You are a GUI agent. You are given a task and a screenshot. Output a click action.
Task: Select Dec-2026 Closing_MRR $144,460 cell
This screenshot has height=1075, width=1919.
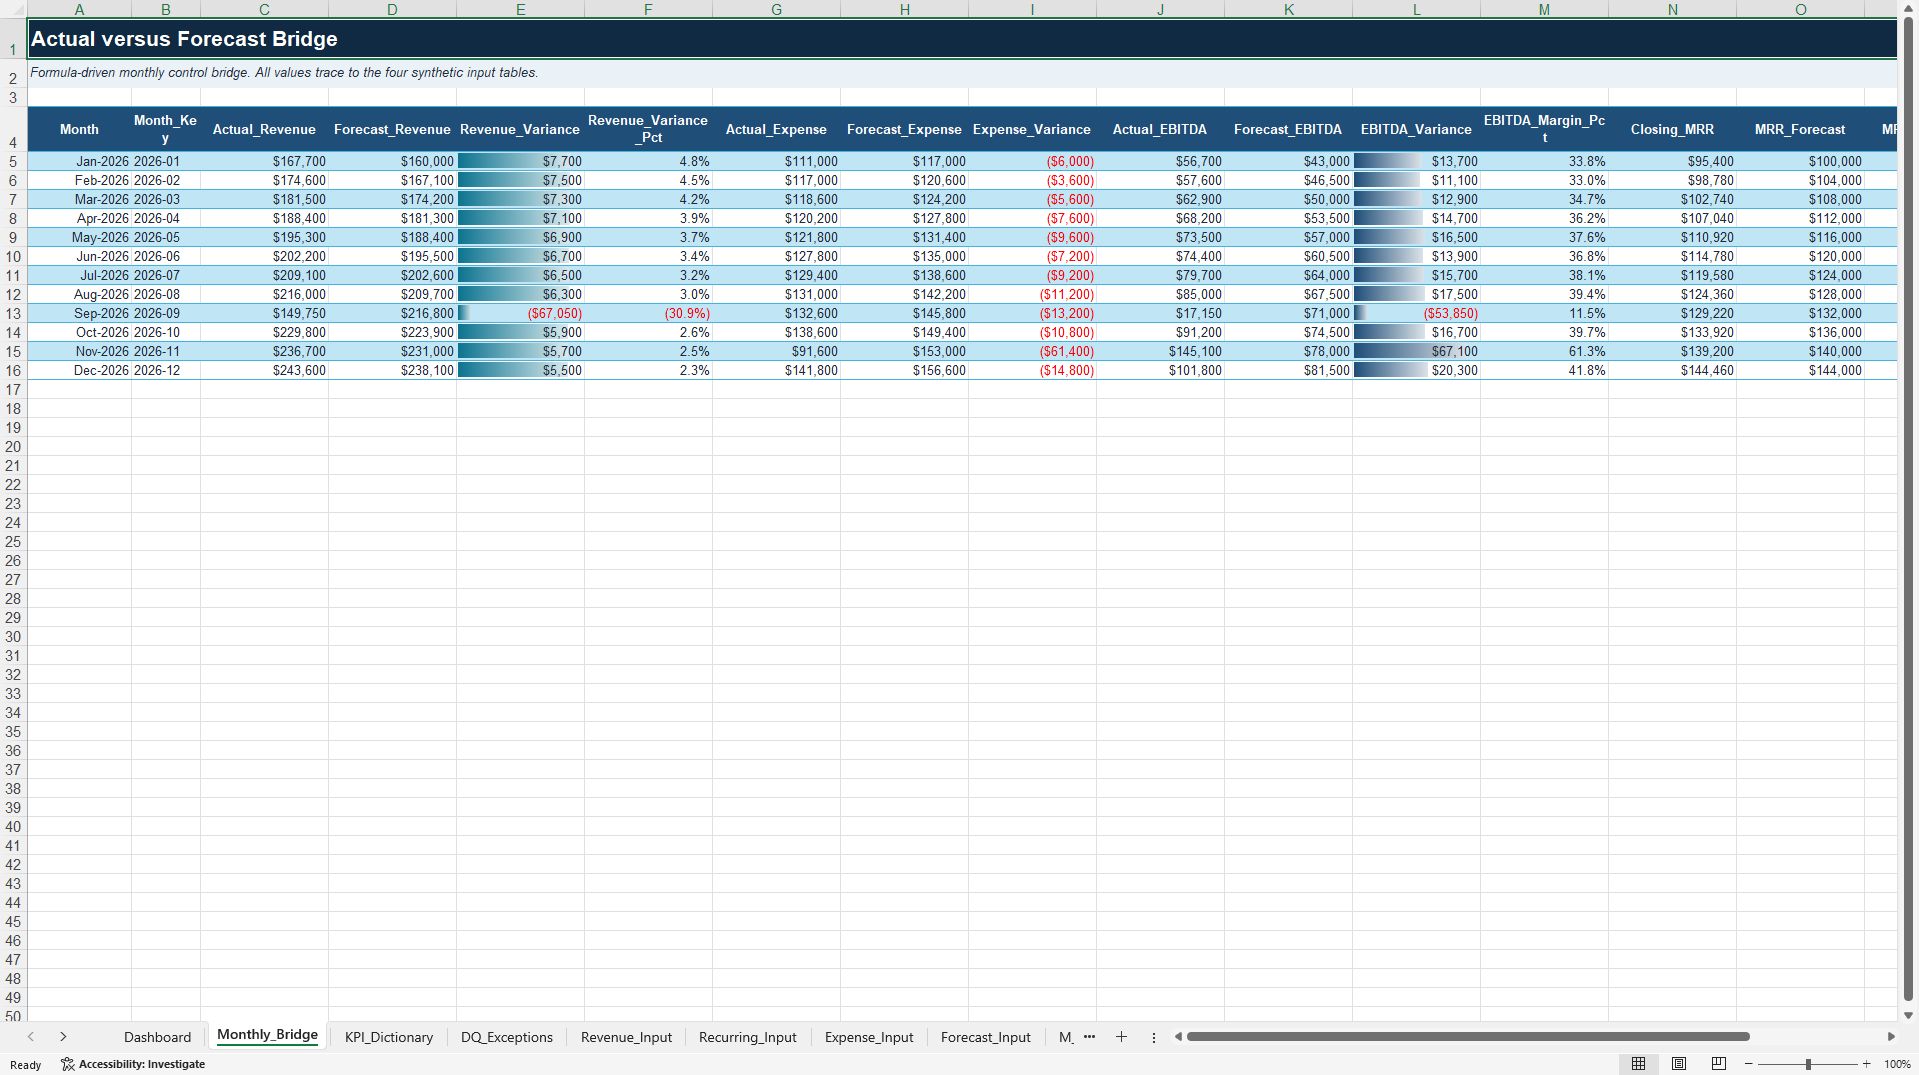(1672, 370)
